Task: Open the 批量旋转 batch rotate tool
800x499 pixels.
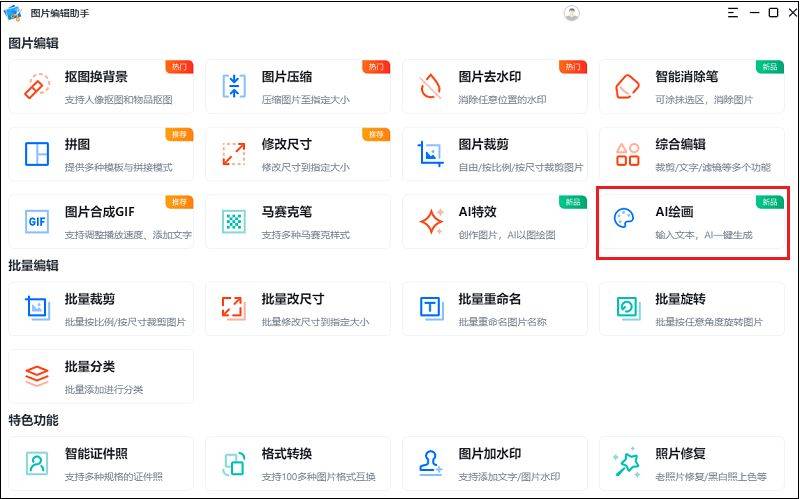Action: [x=692, y=308]
